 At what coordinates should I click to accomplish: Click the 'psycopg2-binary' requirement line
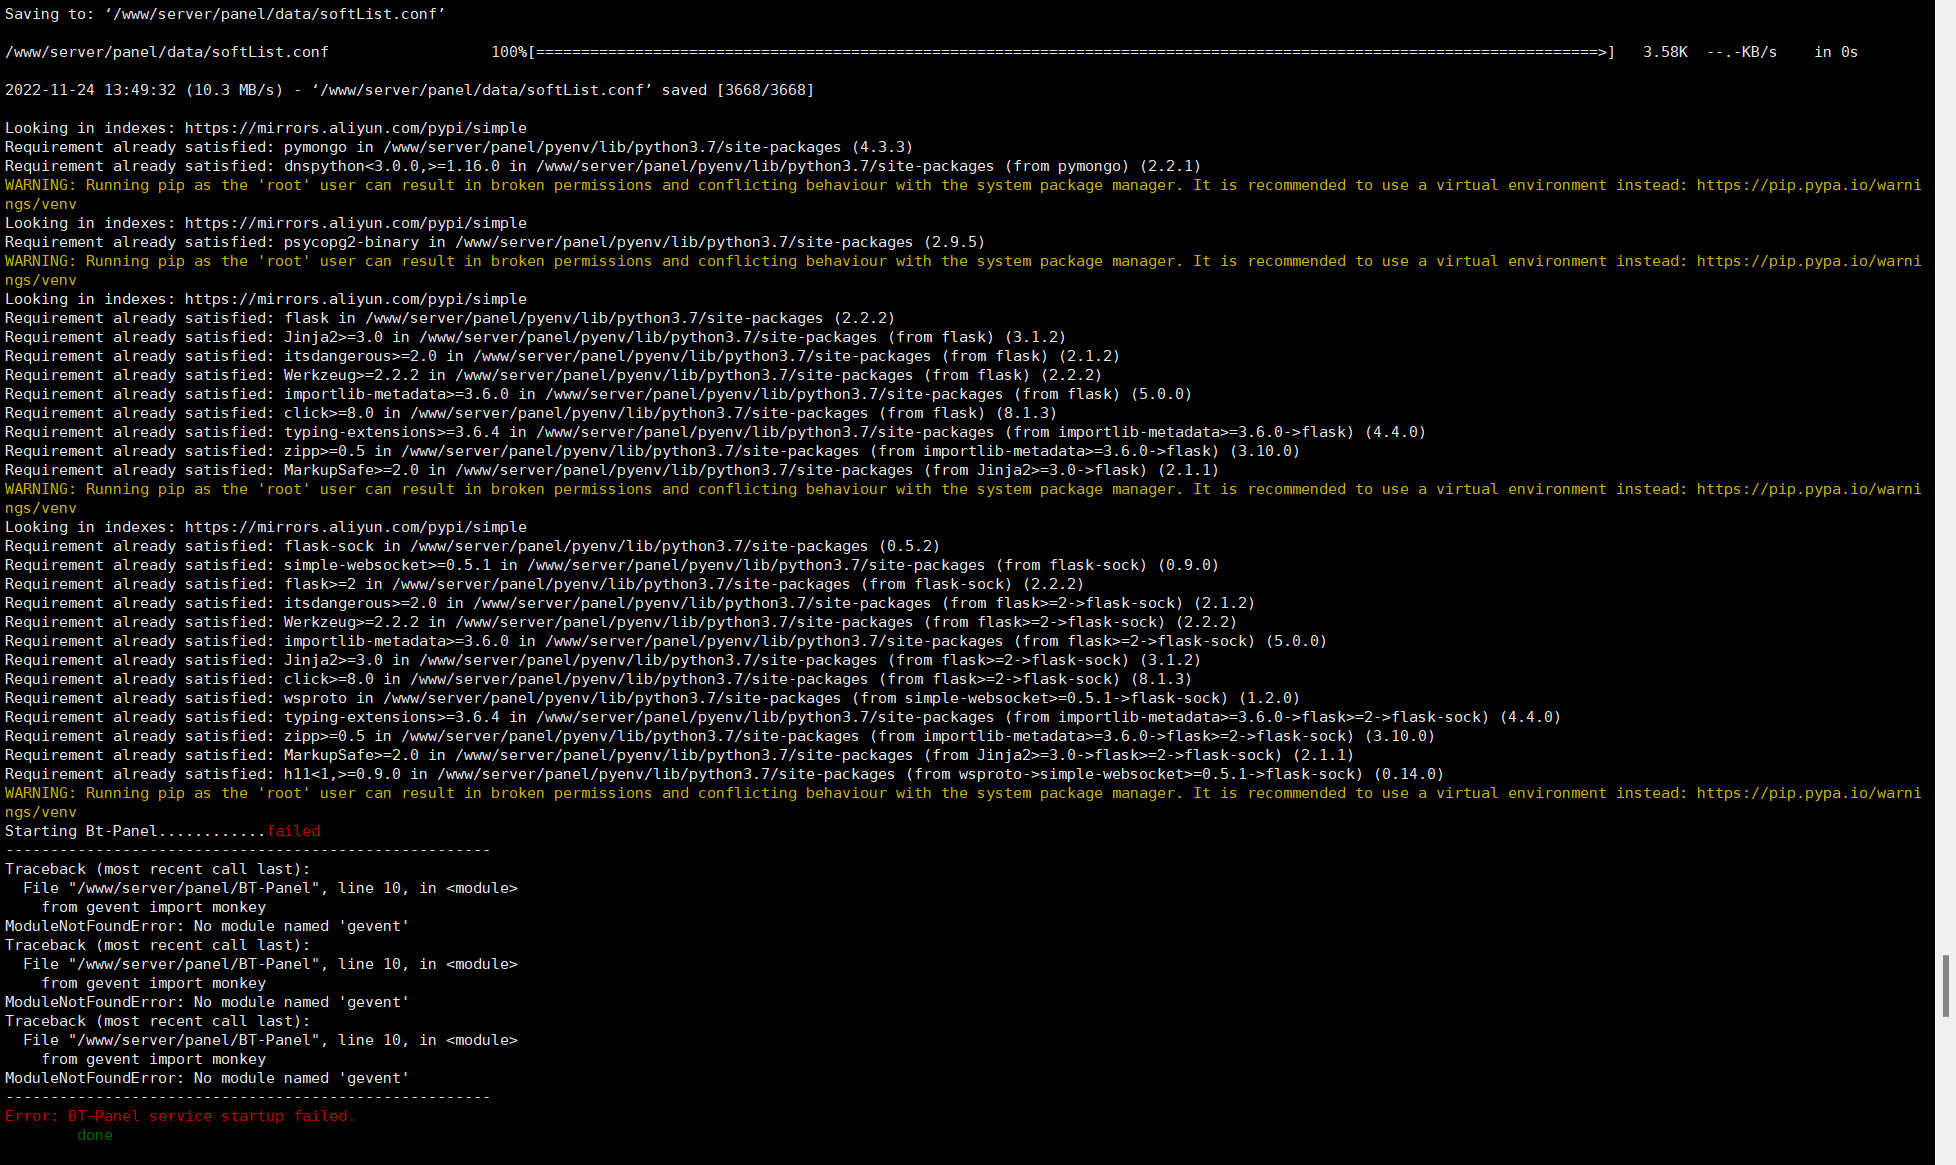pyautogui.click(x=495, y=242)
